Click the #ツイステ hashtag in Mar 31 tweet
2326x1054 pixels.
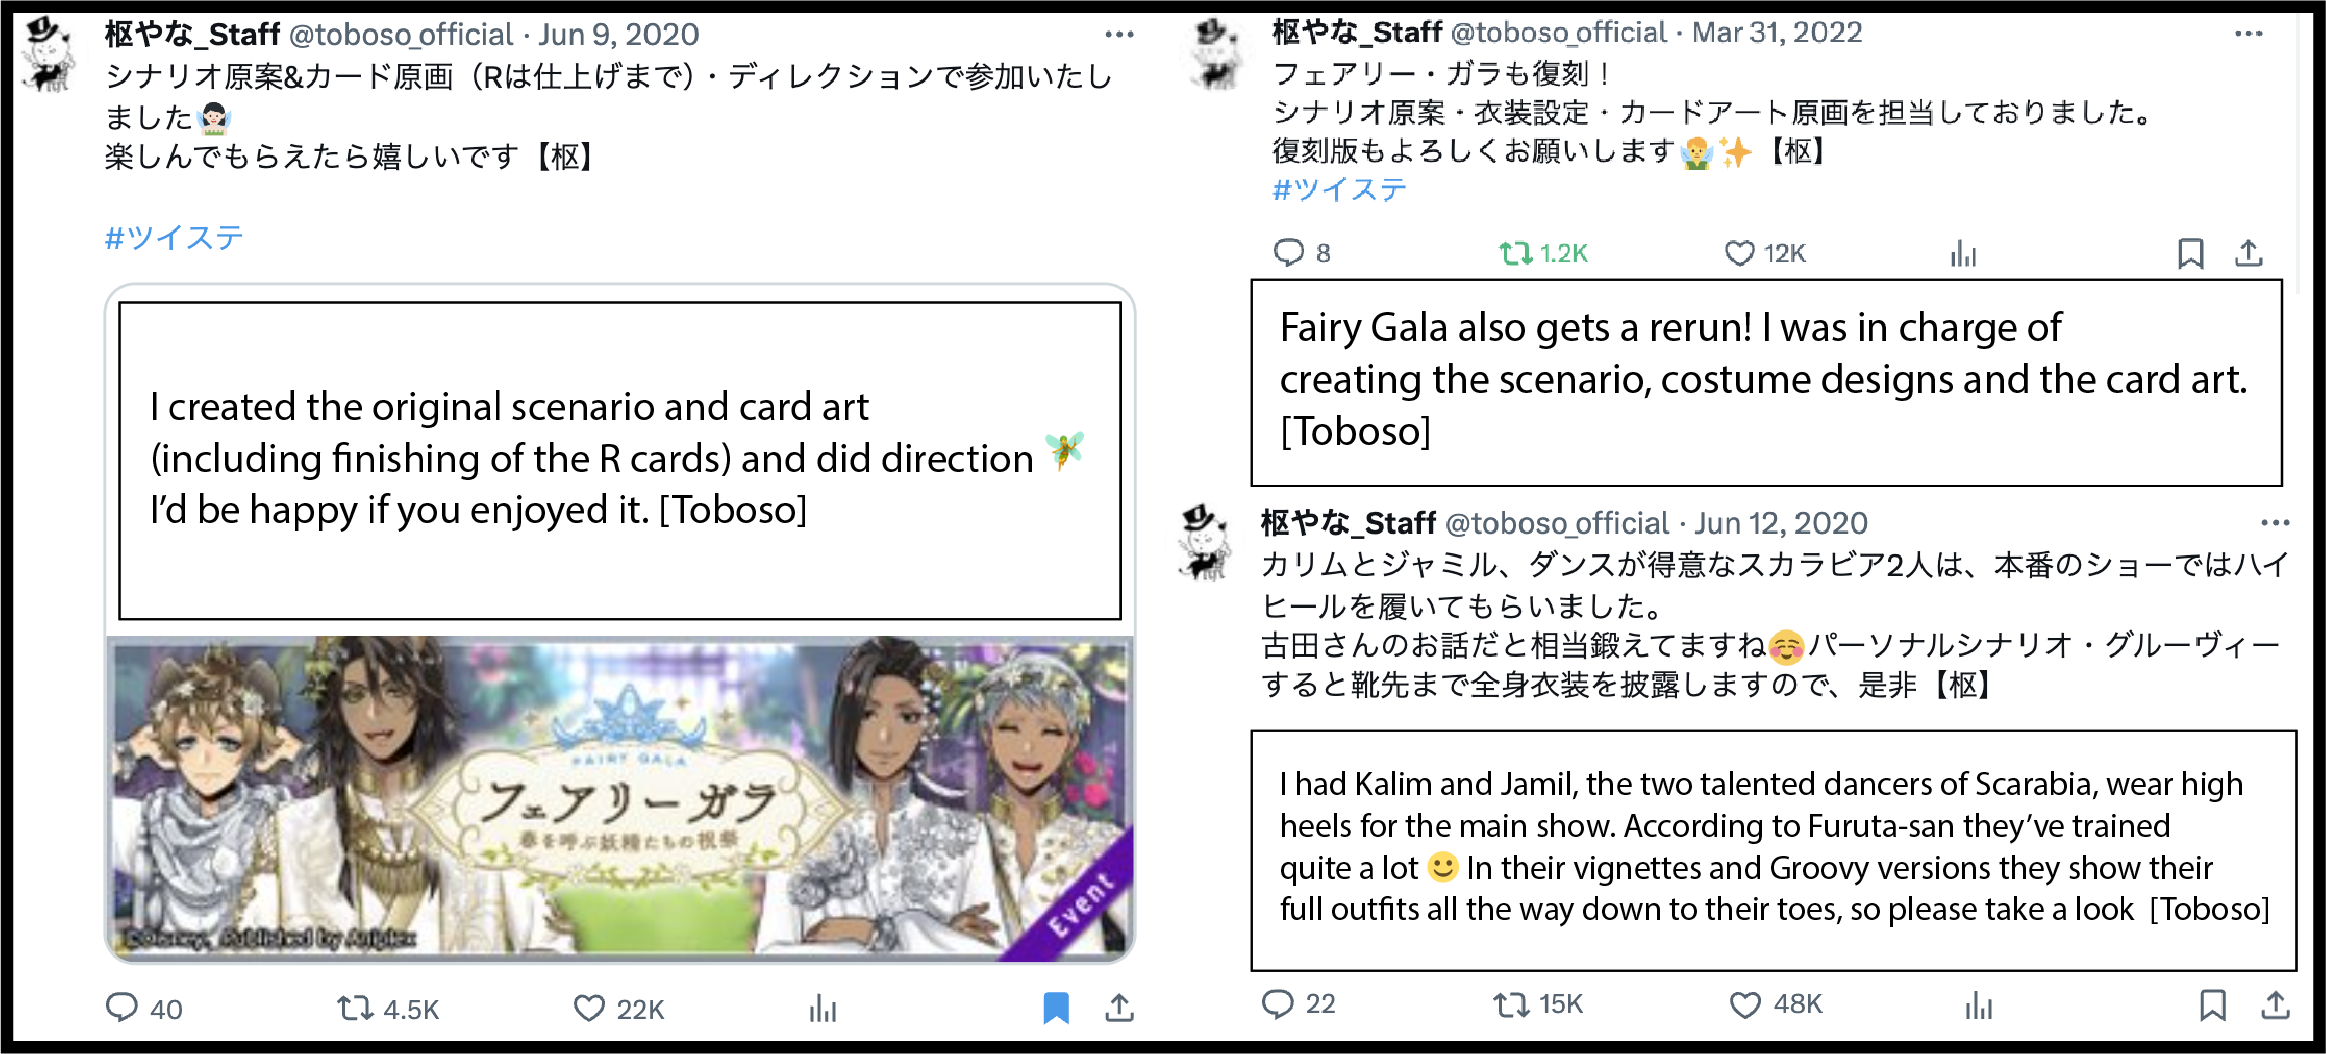coord(1340,189)
